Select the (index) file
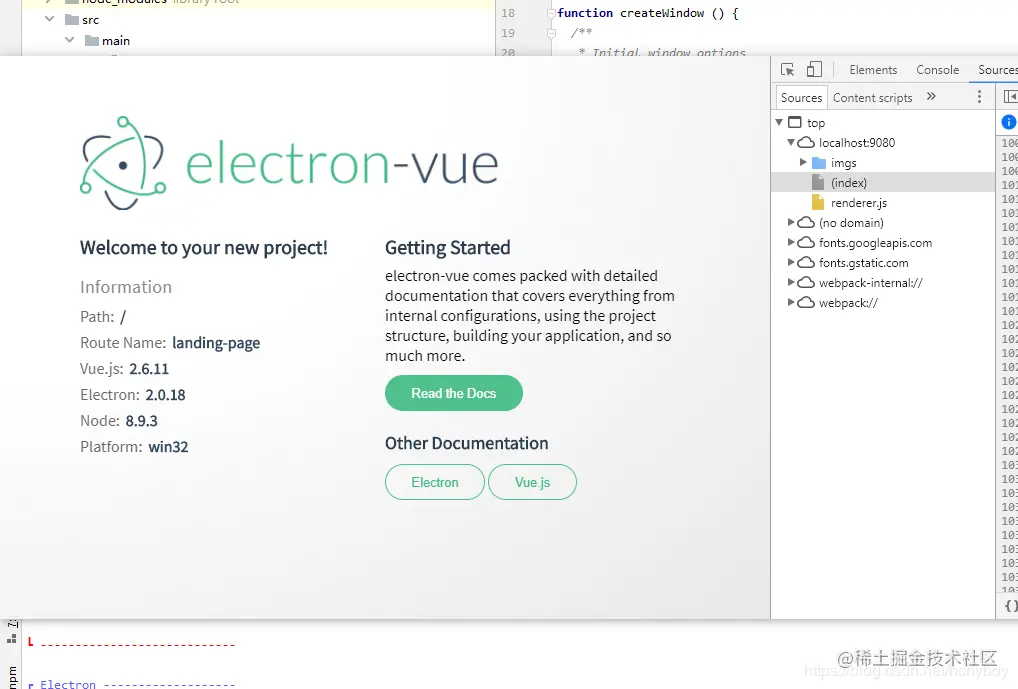The image size is (1018, 689). click(x=882, y=182)
